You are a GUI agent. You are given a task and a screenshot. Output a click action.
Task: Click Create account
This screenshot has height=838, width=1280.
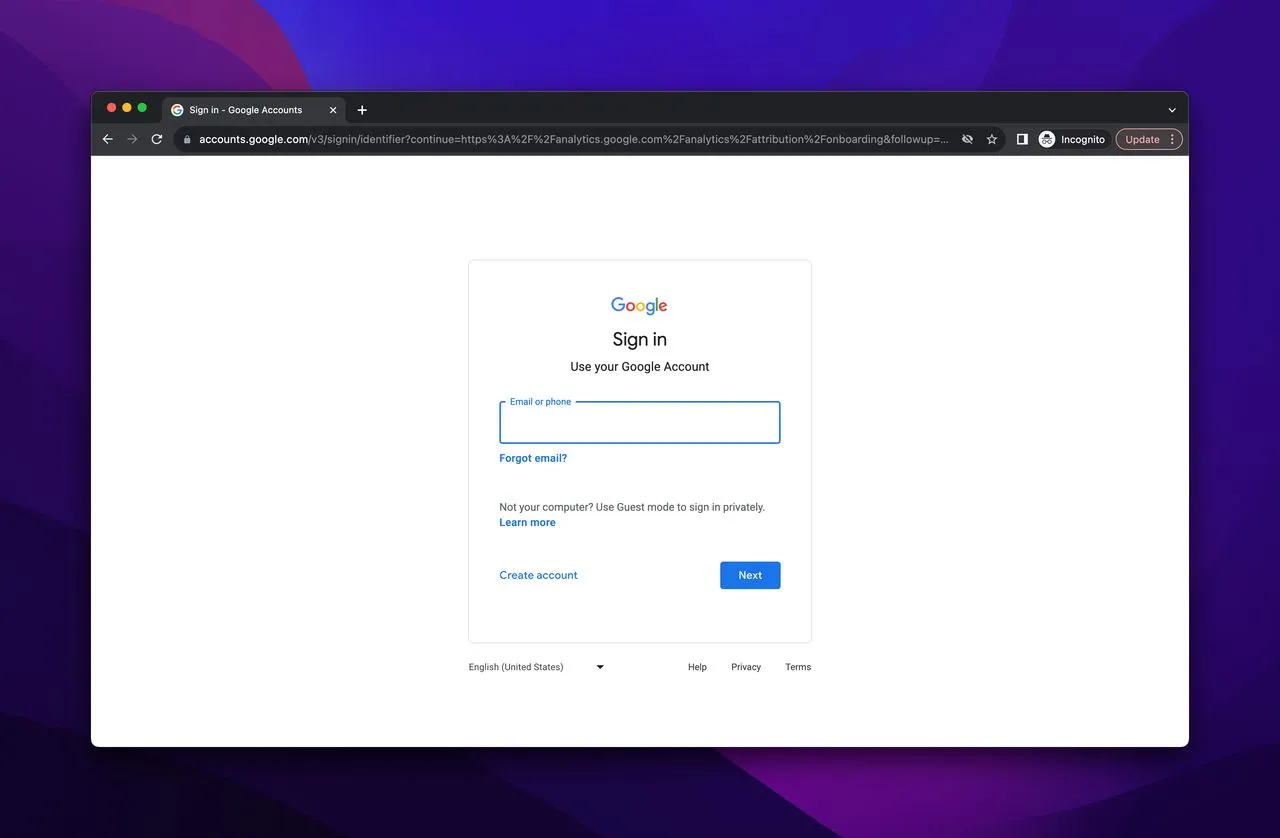pos(538,575)
